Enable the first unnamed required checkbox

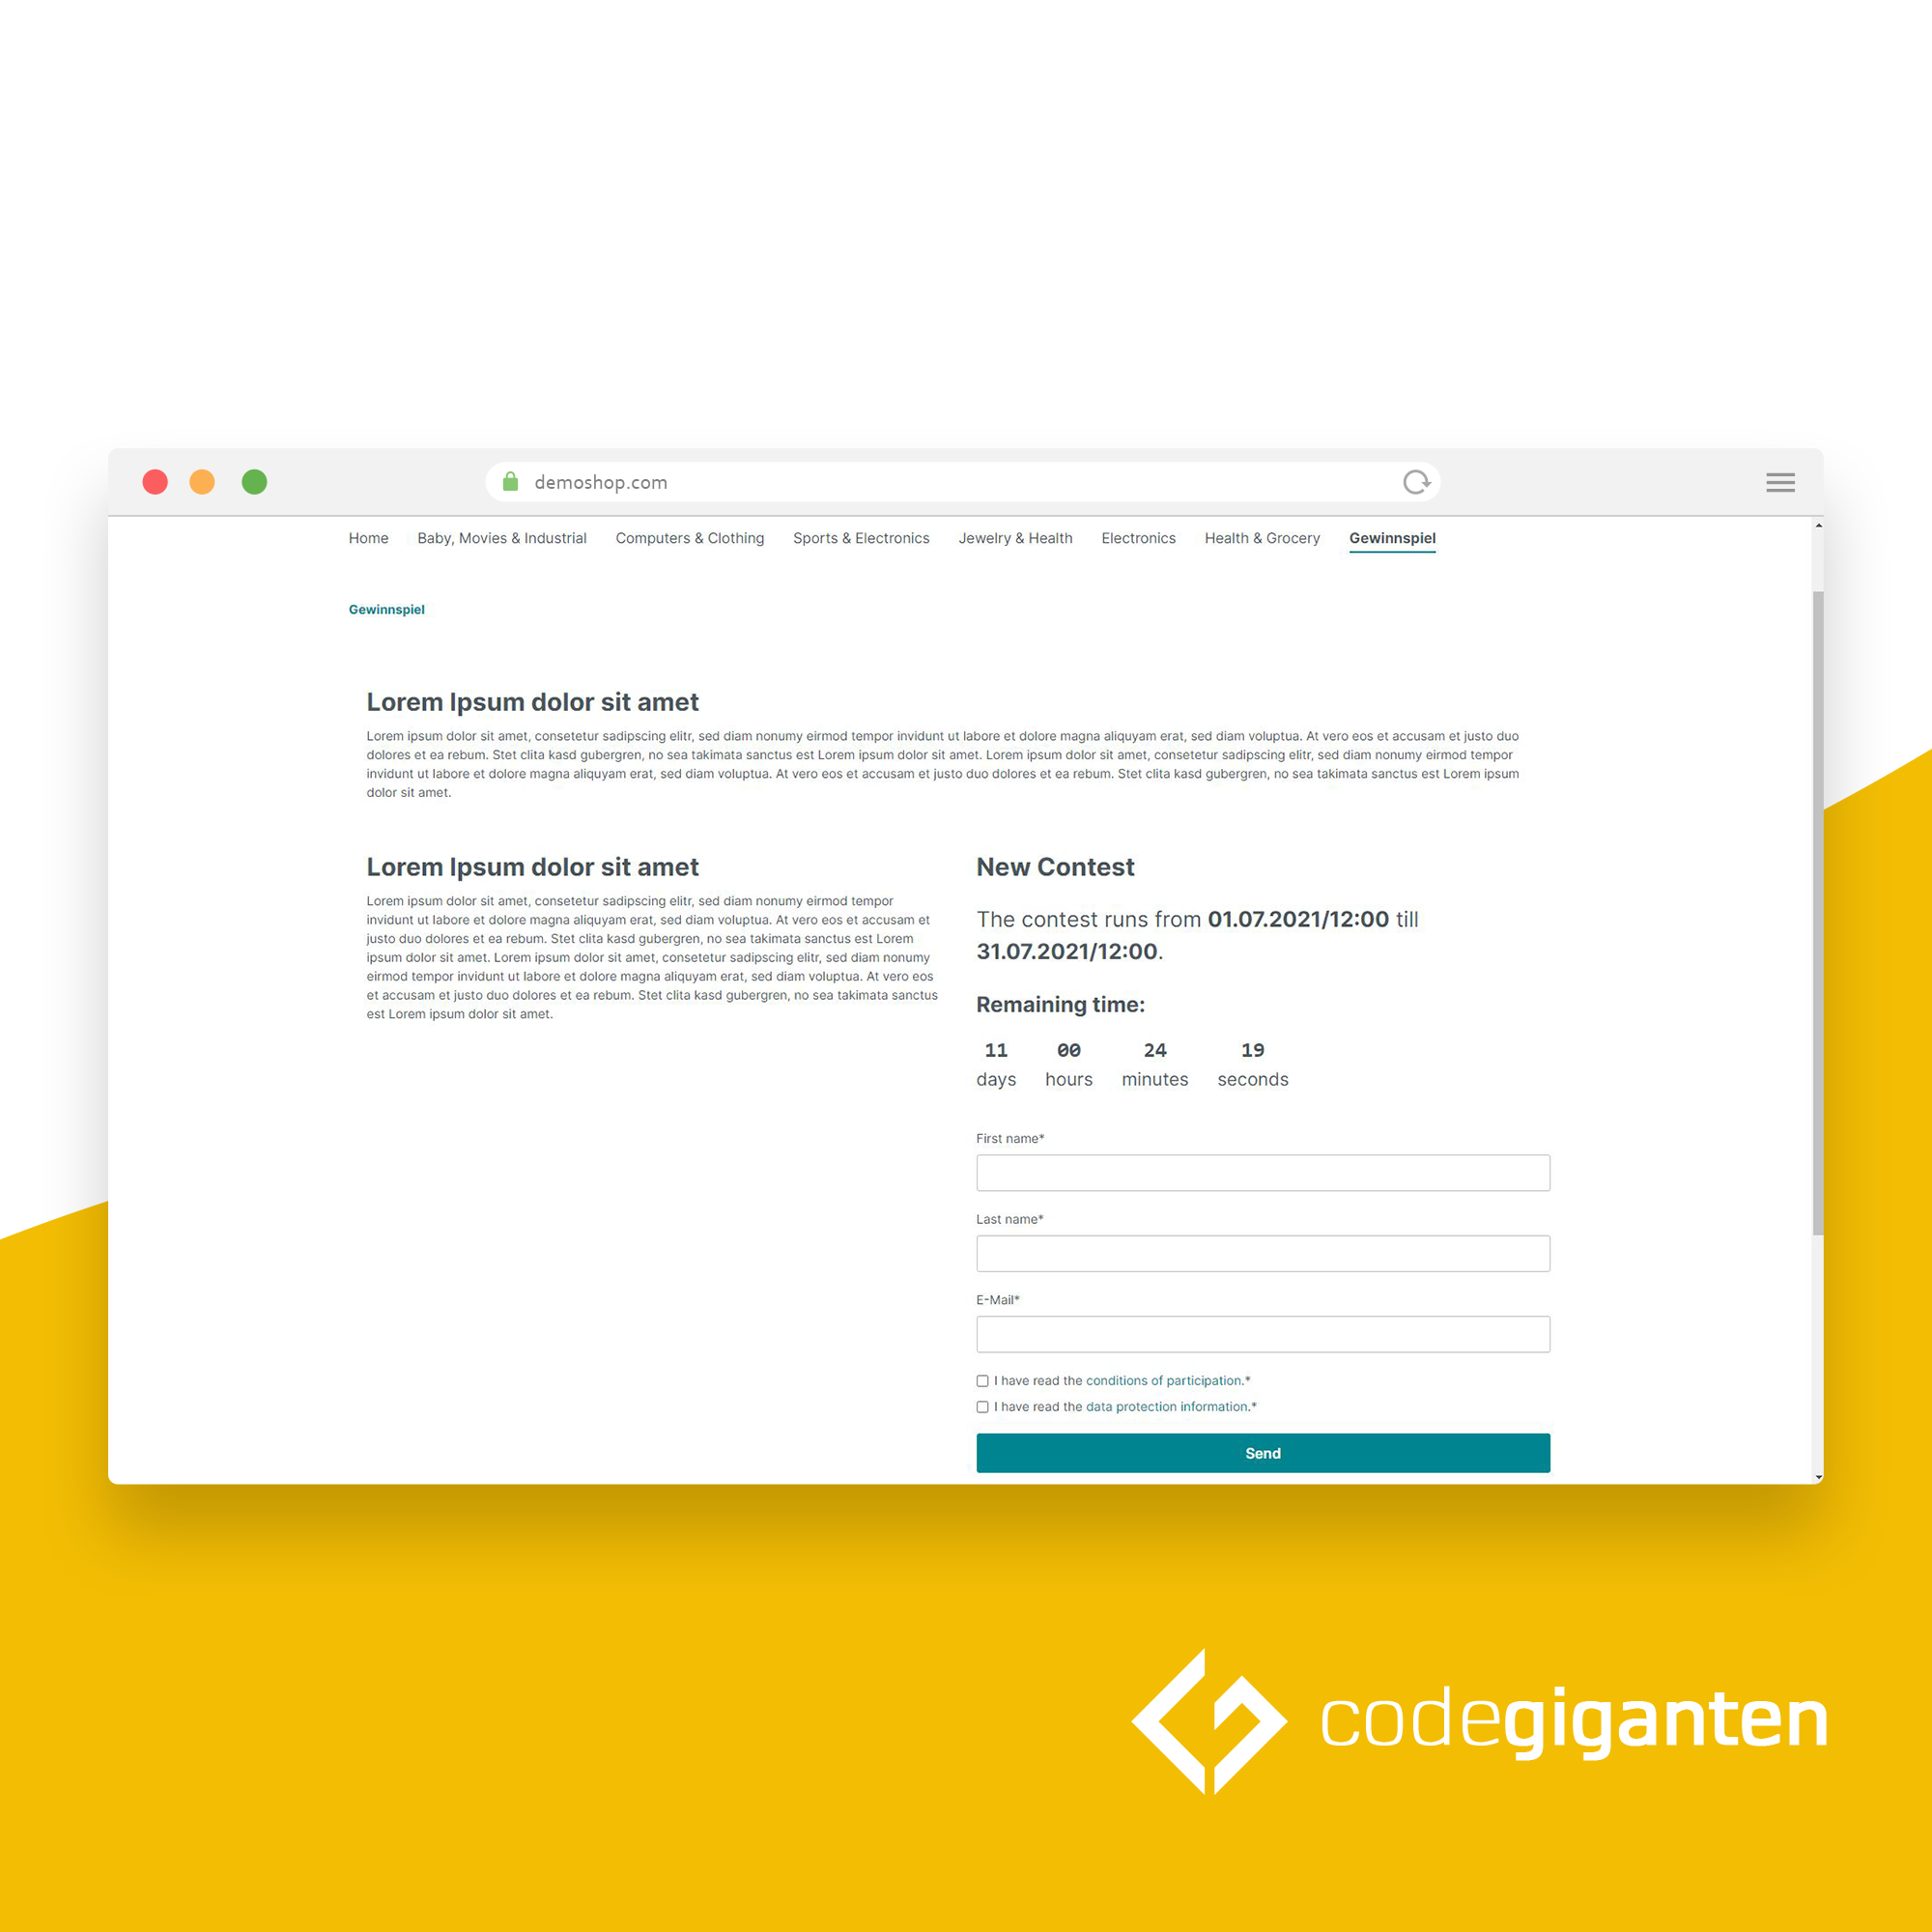point(981,1380)
